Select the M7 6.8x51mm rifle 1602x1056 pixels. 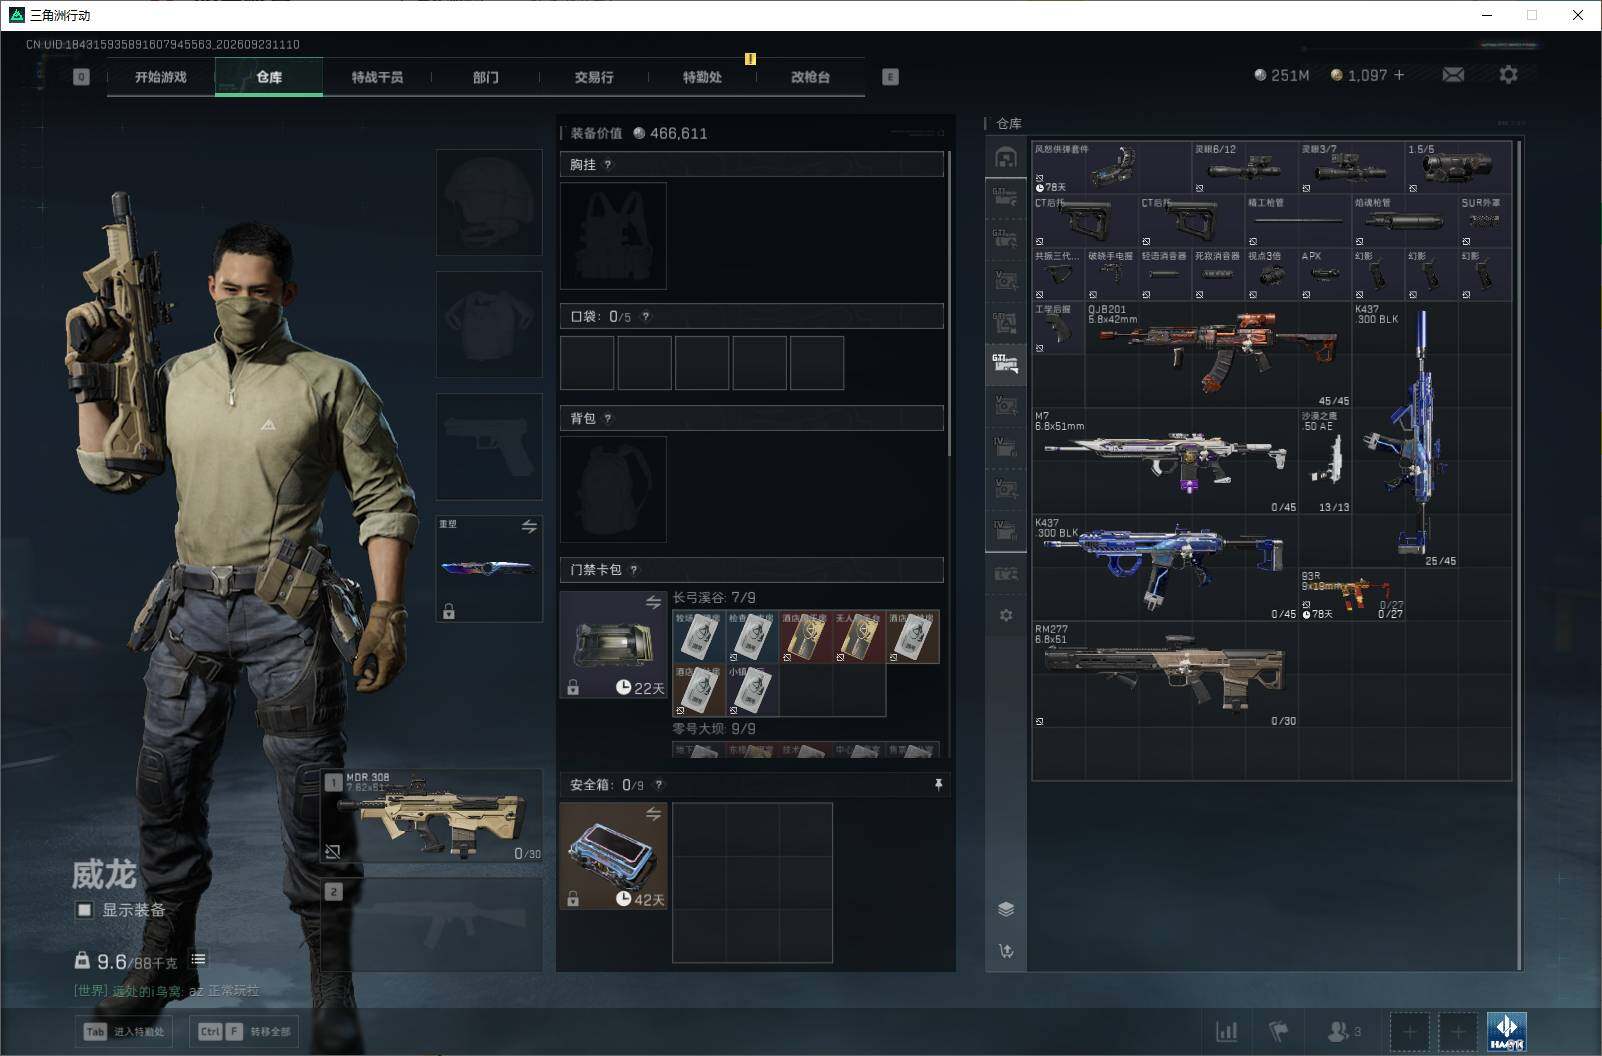click(x=1165, y=461)
